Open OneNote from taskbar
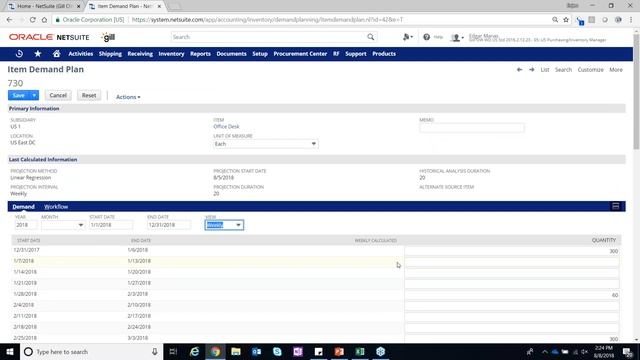The height and width of the screenshot is (360, 640). tap(298, 351)
